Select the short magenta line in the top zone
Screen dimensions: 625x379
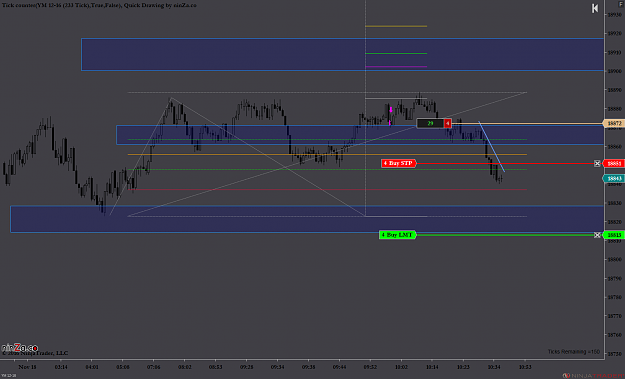[x=396, y=67]
